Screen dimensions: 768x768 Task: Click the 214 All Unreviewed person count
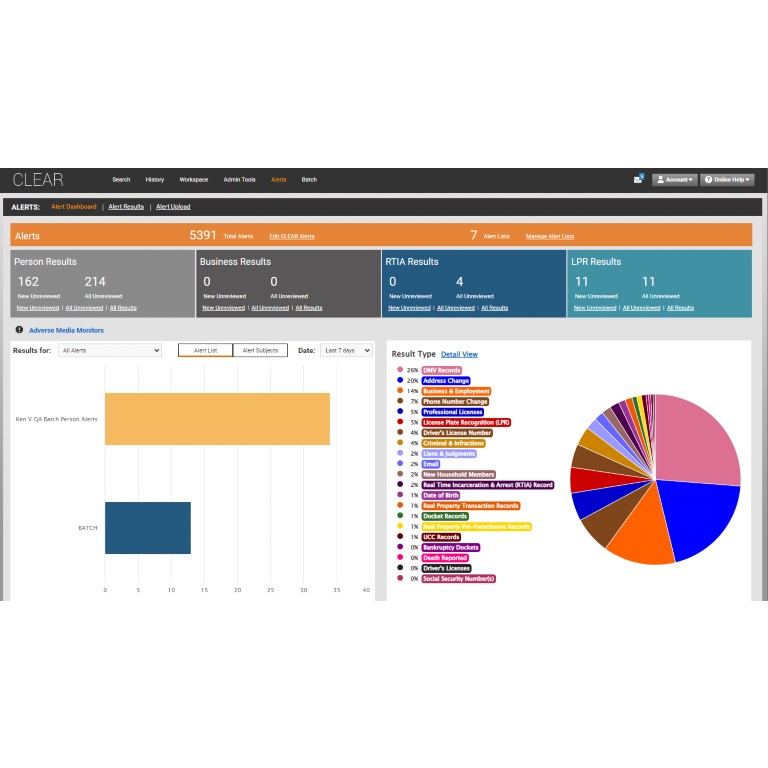point(95,282)
